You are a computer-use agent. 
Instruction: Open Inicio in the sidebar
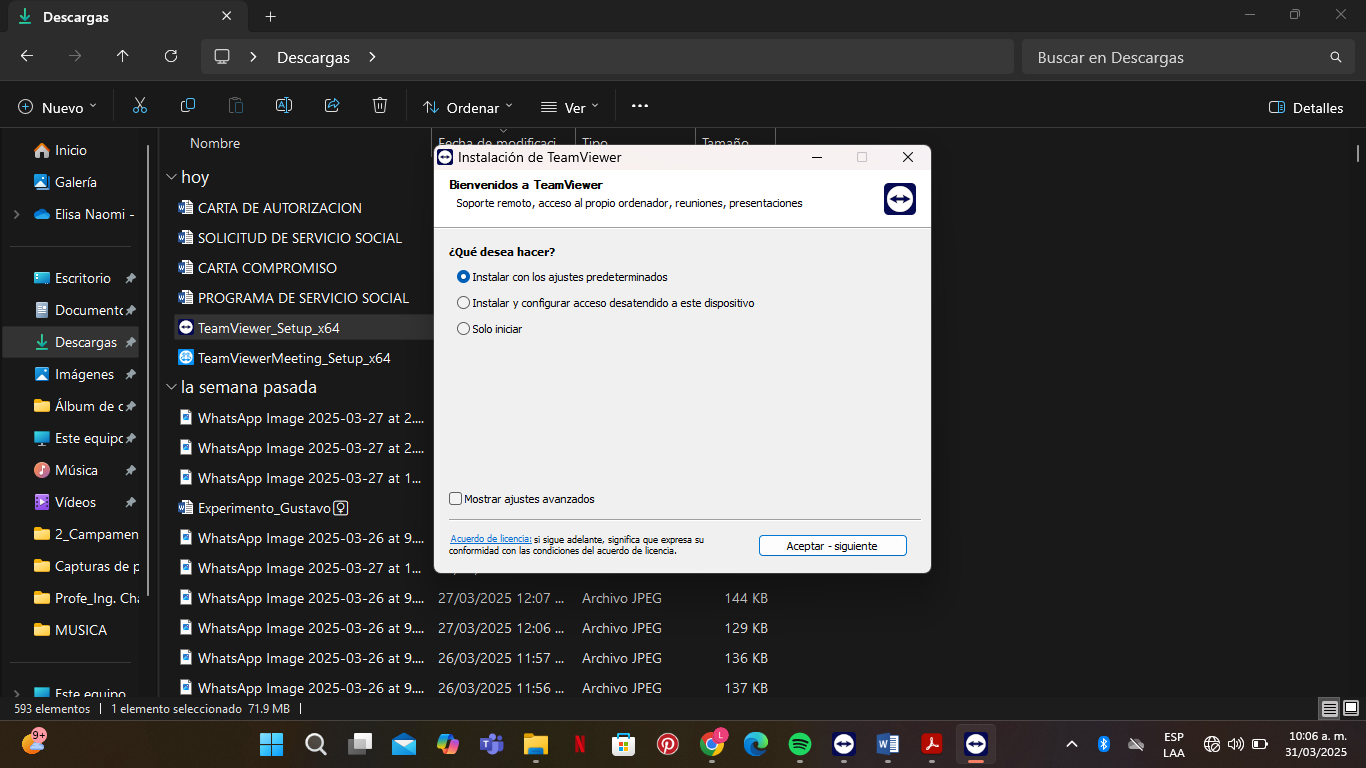(x=71, y=150)
